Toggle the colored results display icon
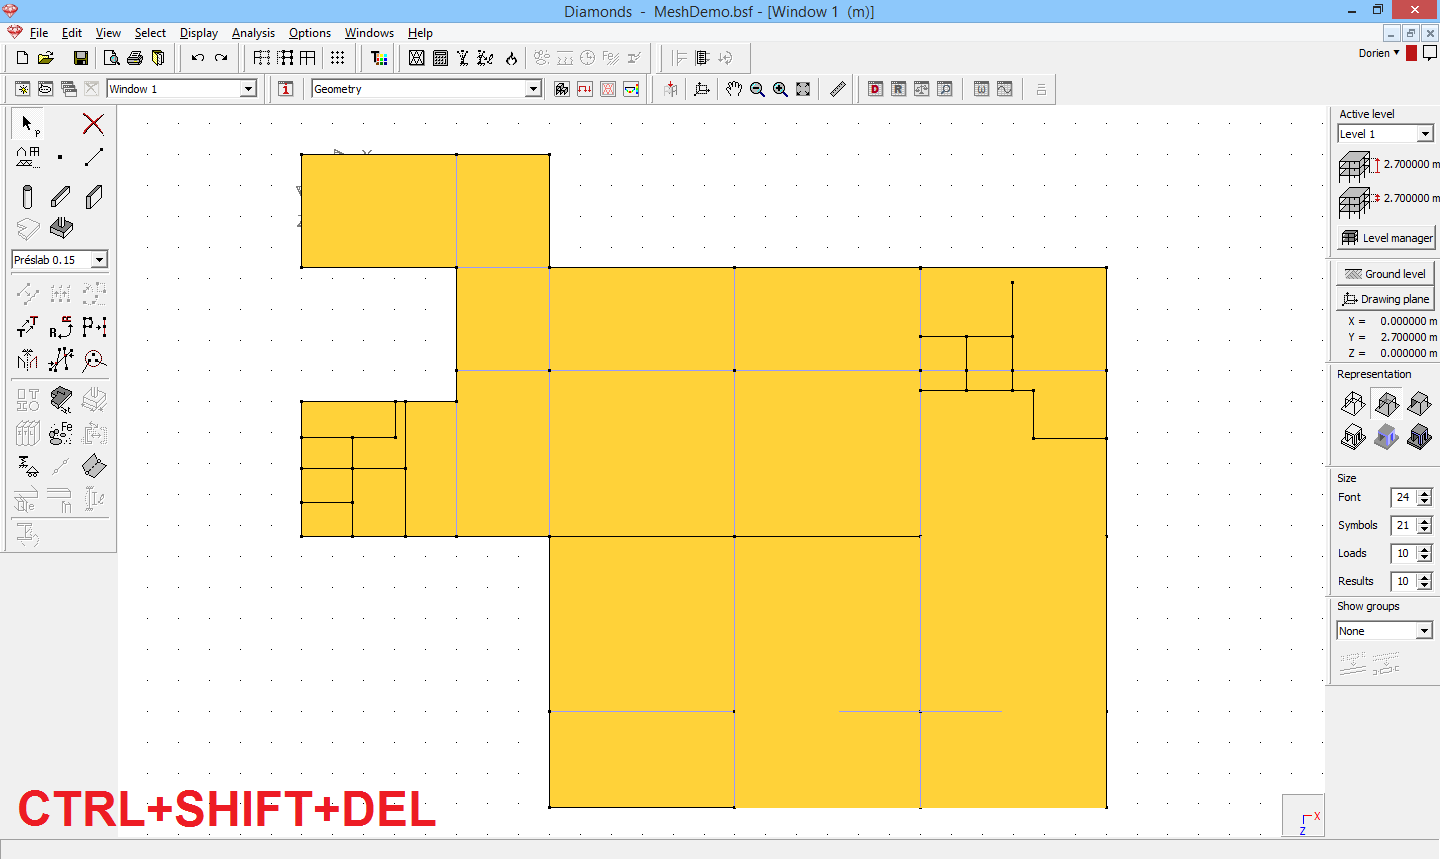 [631, 89]
